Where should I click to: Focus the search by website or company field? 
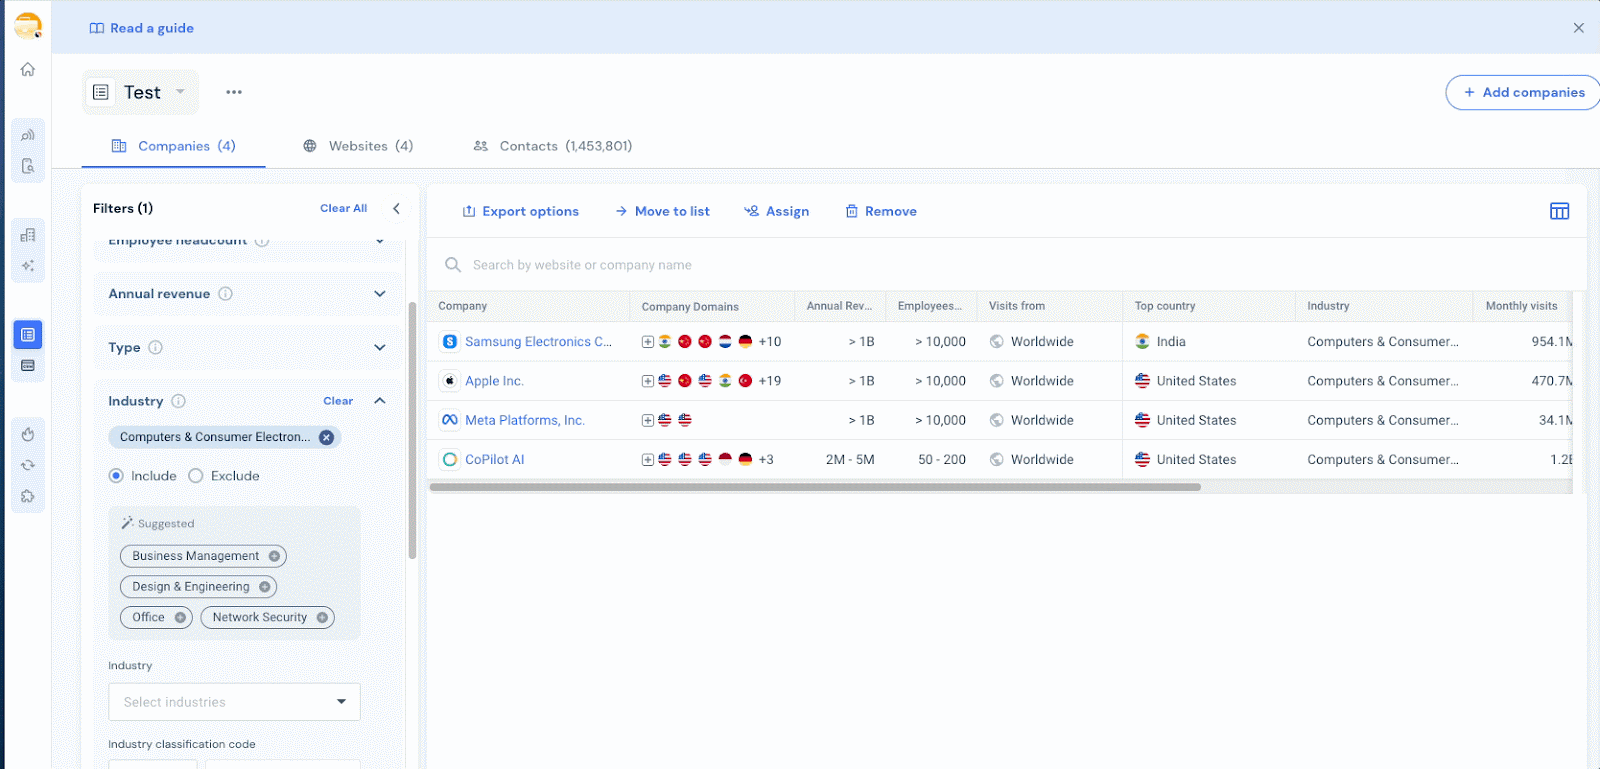click(x=1007, y=265)
